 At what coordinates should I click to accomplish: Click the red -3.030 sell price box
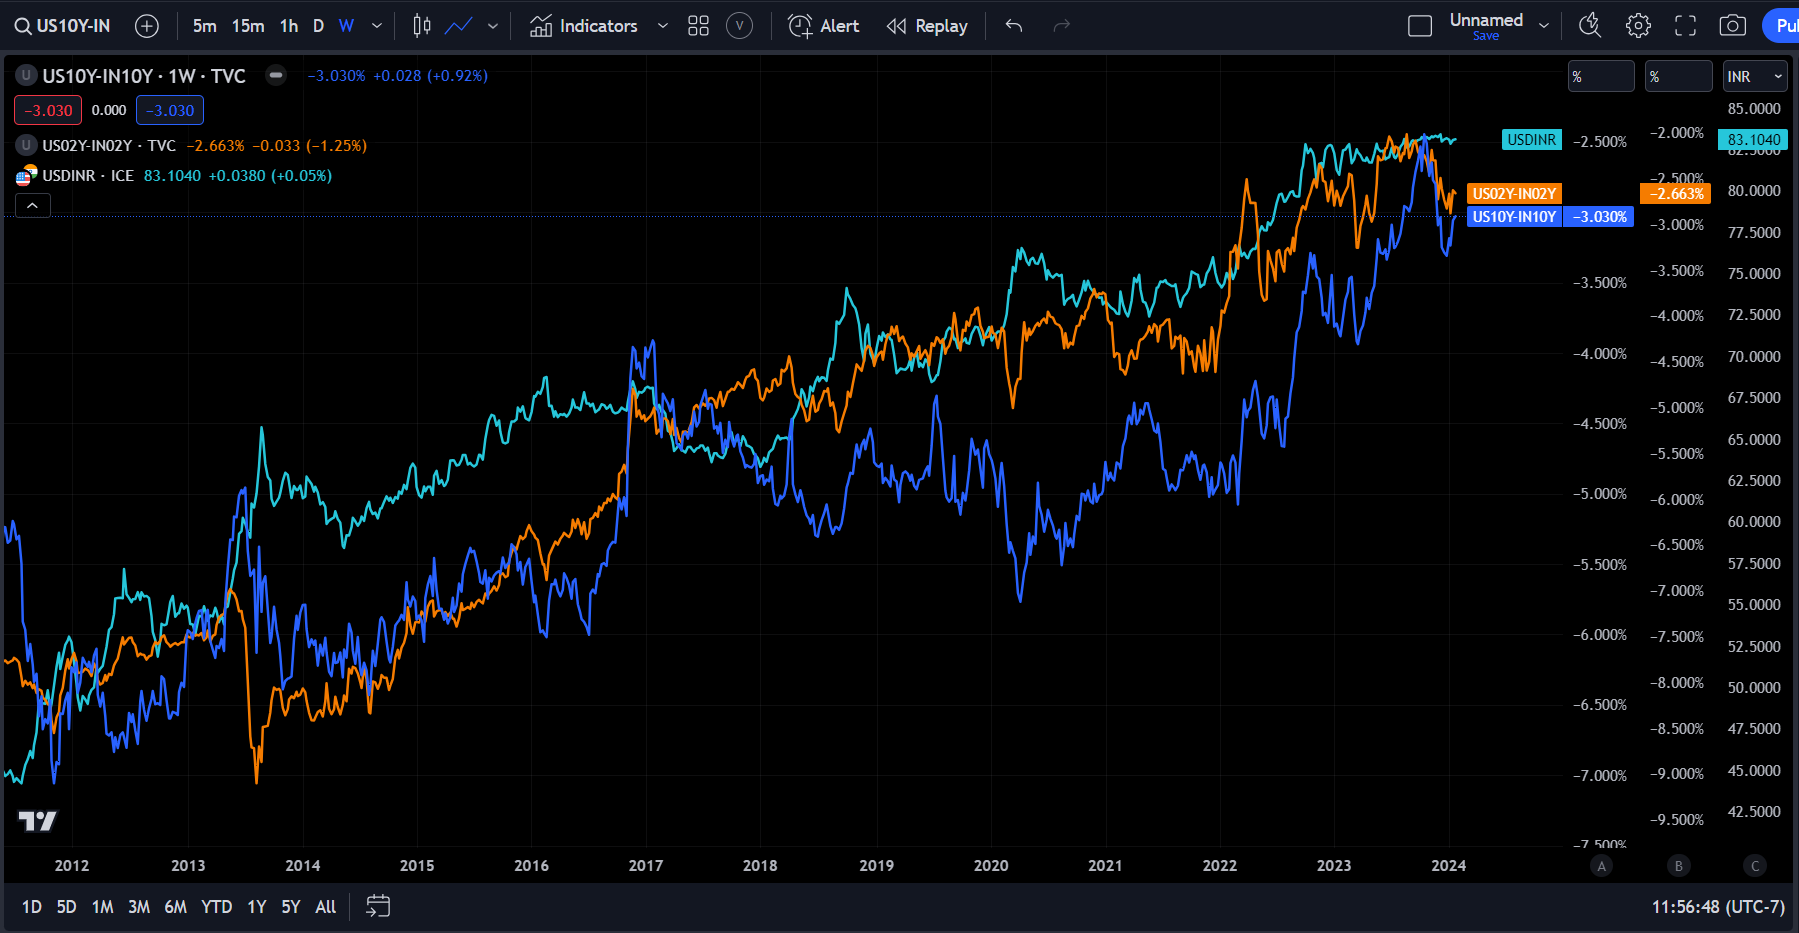pyautogui.click(x=48, y=110)
